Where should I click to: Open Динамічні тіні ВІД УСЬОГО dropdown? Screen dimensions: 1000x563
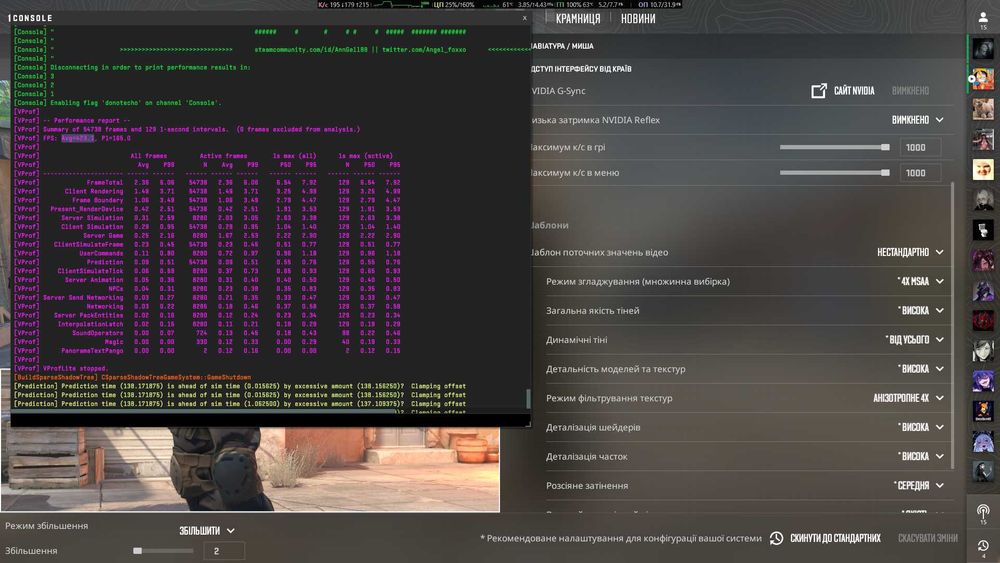tap(915, 340)
